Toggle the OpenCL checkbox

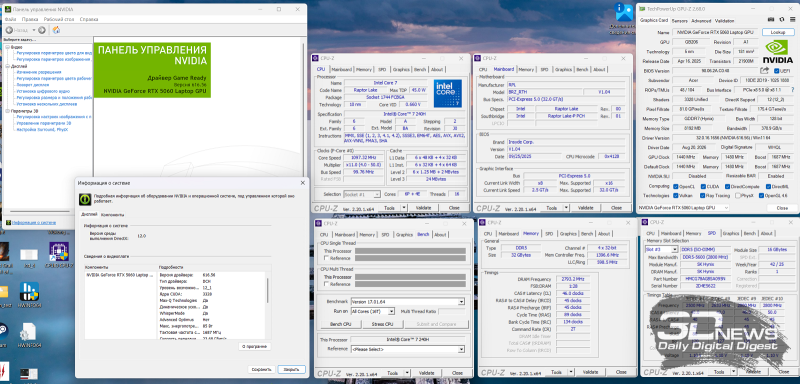click(x=676, y=186)
